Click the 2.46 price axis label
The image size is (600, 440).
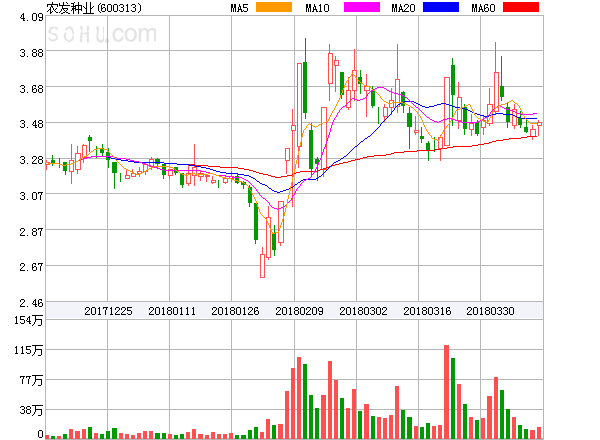(x=31, y=303)
